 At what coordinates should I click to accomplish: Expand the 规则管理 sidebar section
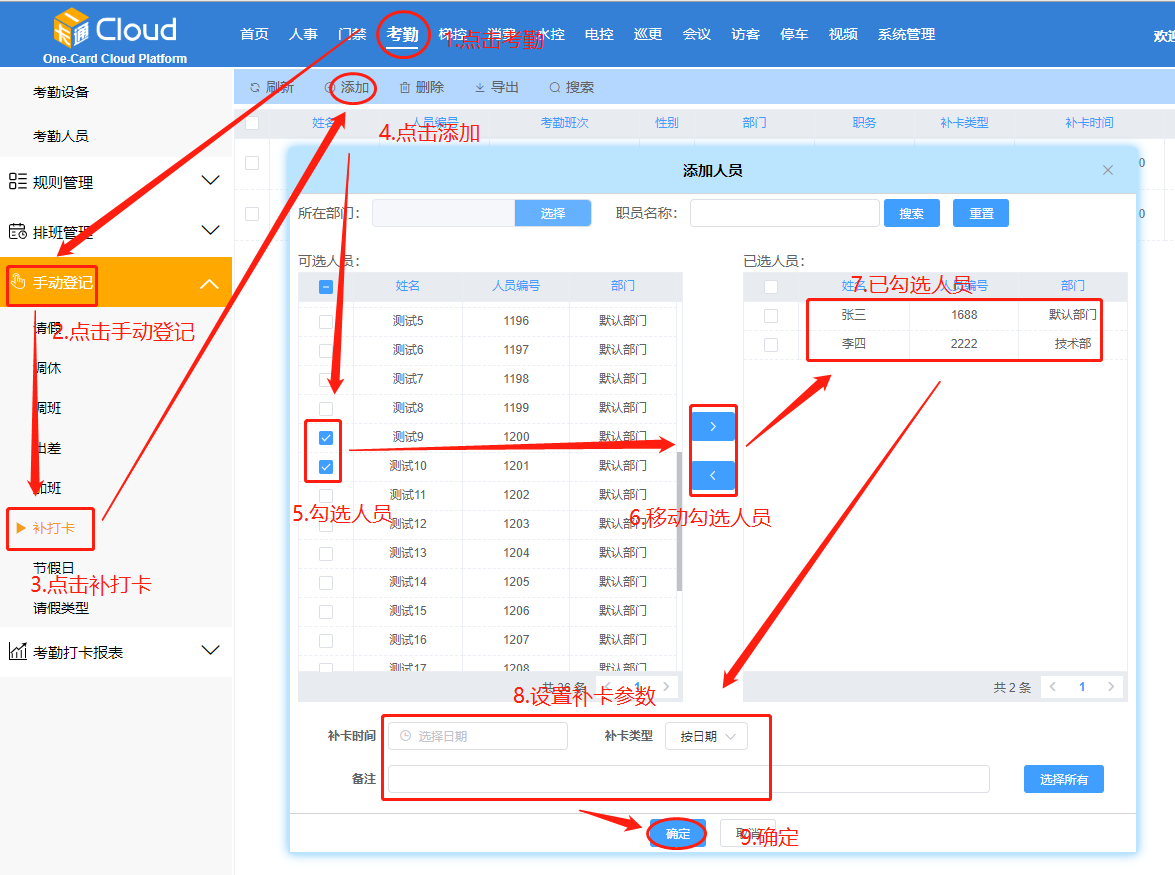pyautogui.click(x=210, y=180)
